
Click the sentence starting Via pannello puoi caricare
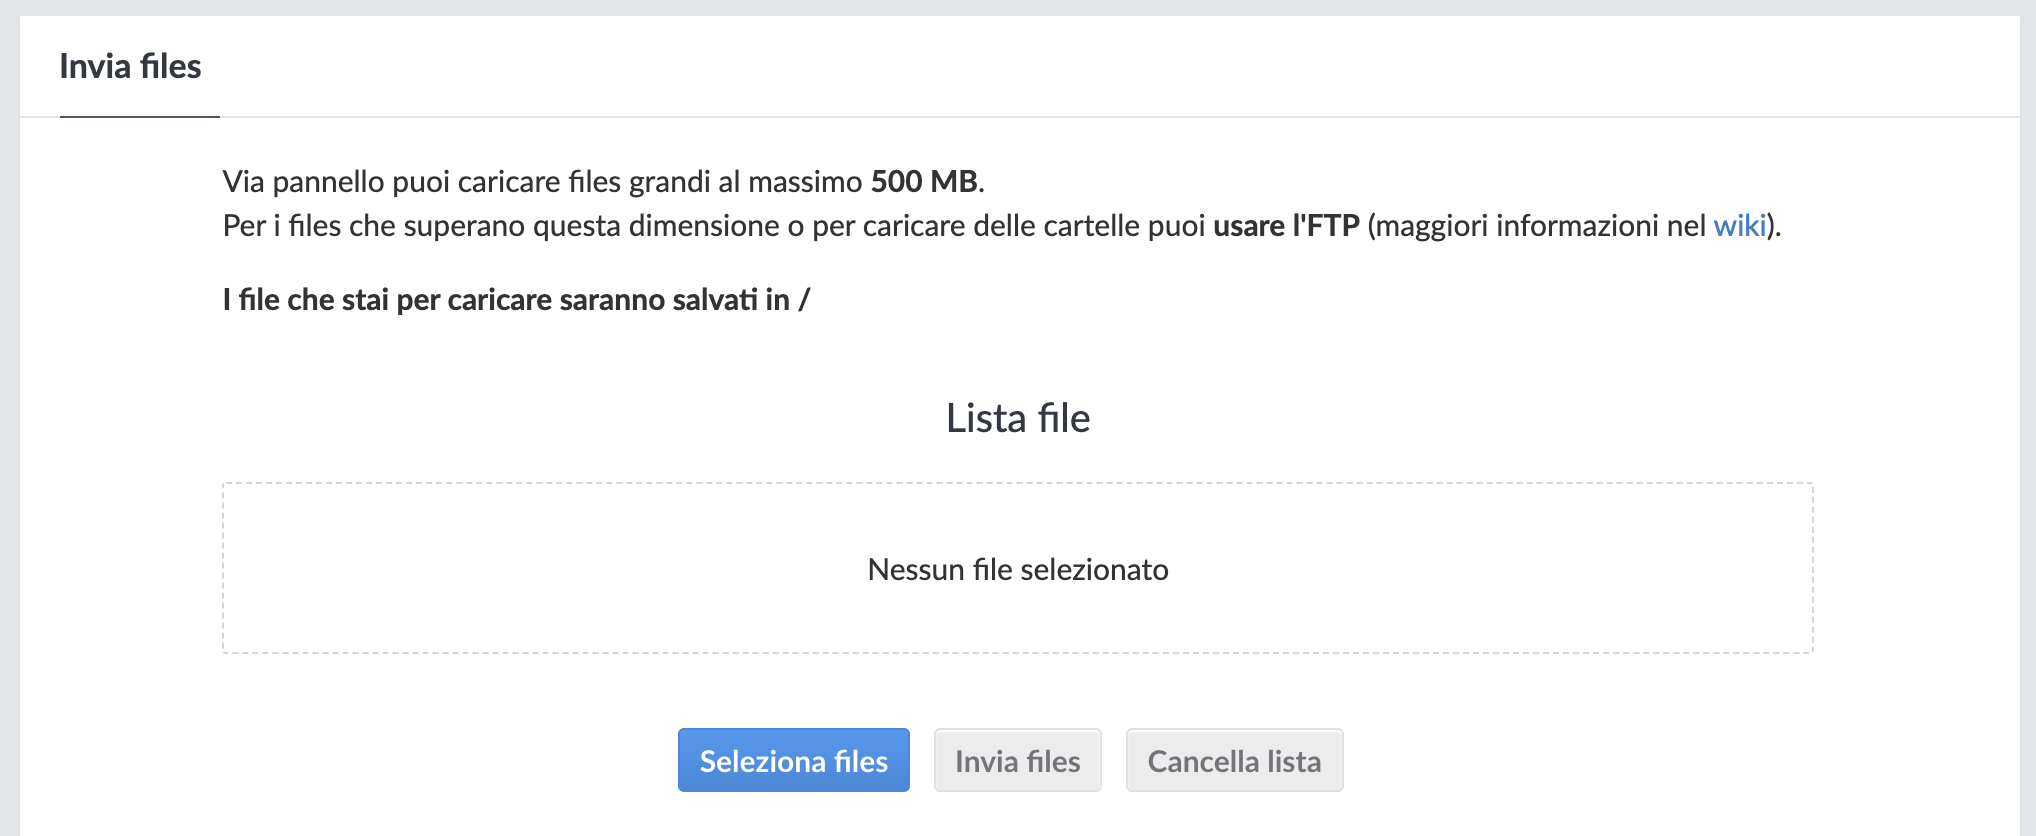(604, 181)
